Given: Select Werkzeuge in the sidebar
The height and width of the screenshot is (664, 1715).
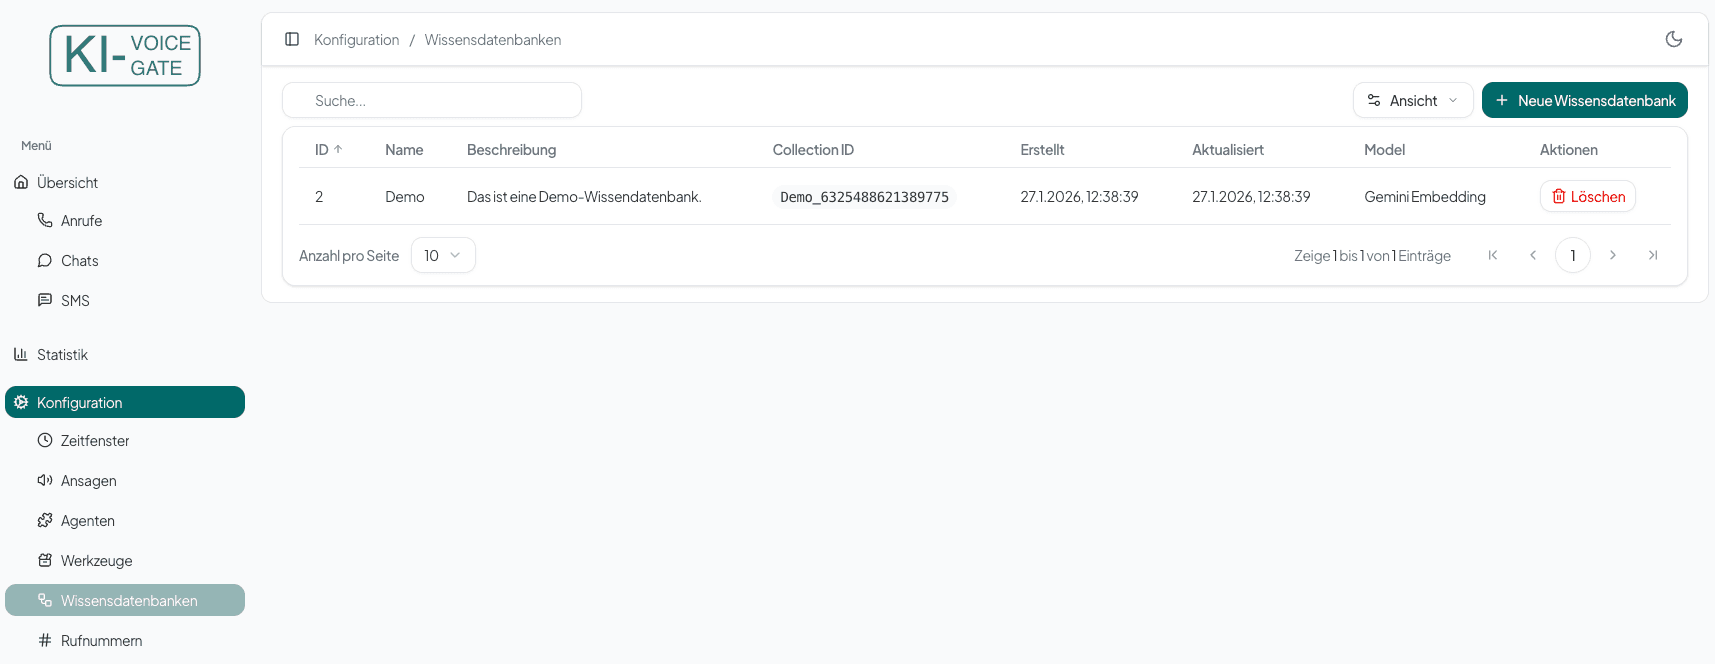Looking at the screenshot, I should (x=125, y=560).
